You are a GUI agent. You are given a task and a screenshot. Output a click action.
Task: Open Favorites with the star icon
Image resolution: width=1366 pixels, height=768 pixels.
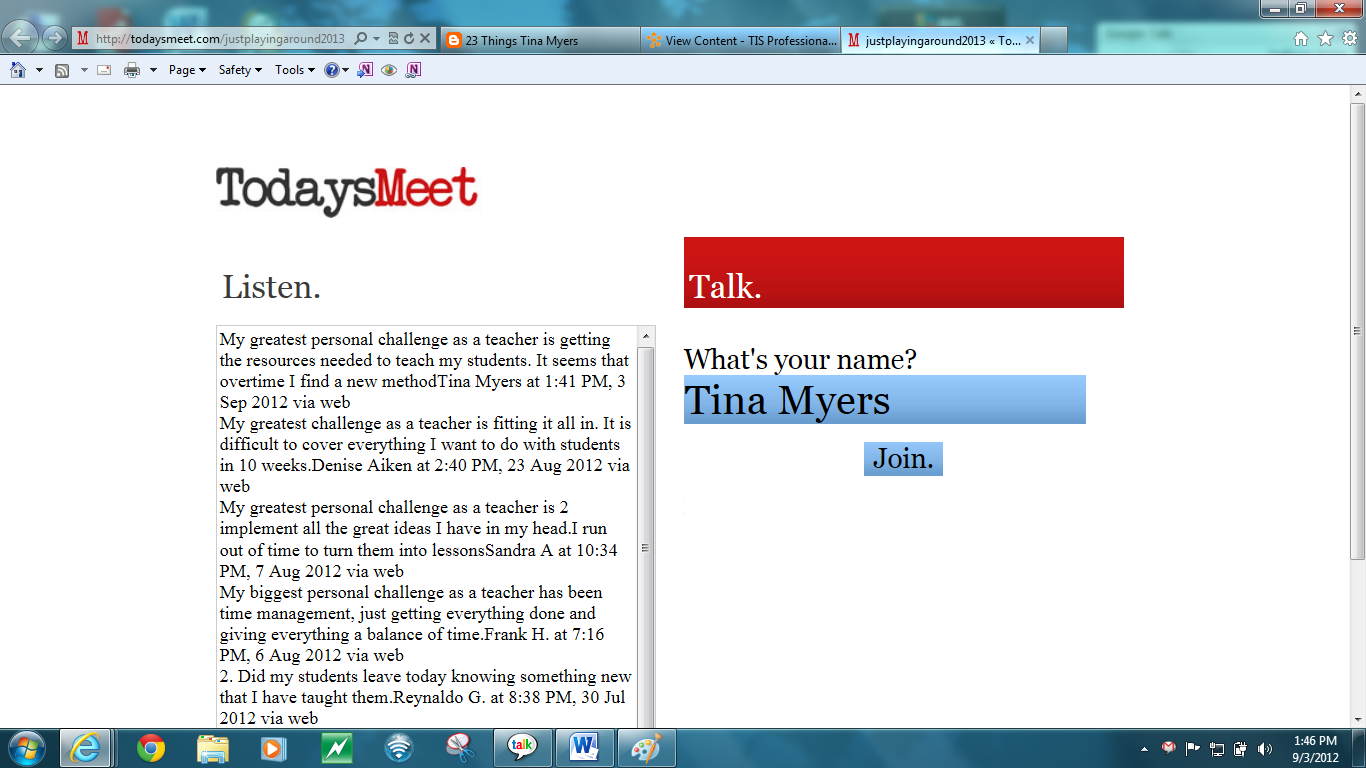(x=1325, y=39)
